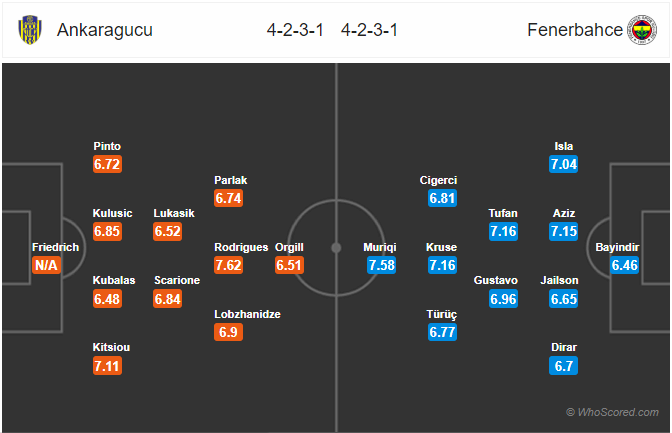Click Dirar's 6.7 rating badge
Screen dimensions: 672x433
[564, 366]
